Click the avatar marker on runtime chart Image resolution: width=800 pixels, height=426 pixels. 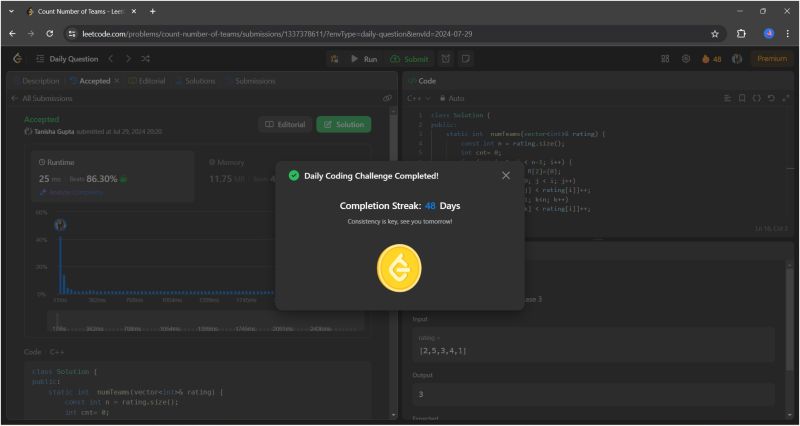coord(60,224)
